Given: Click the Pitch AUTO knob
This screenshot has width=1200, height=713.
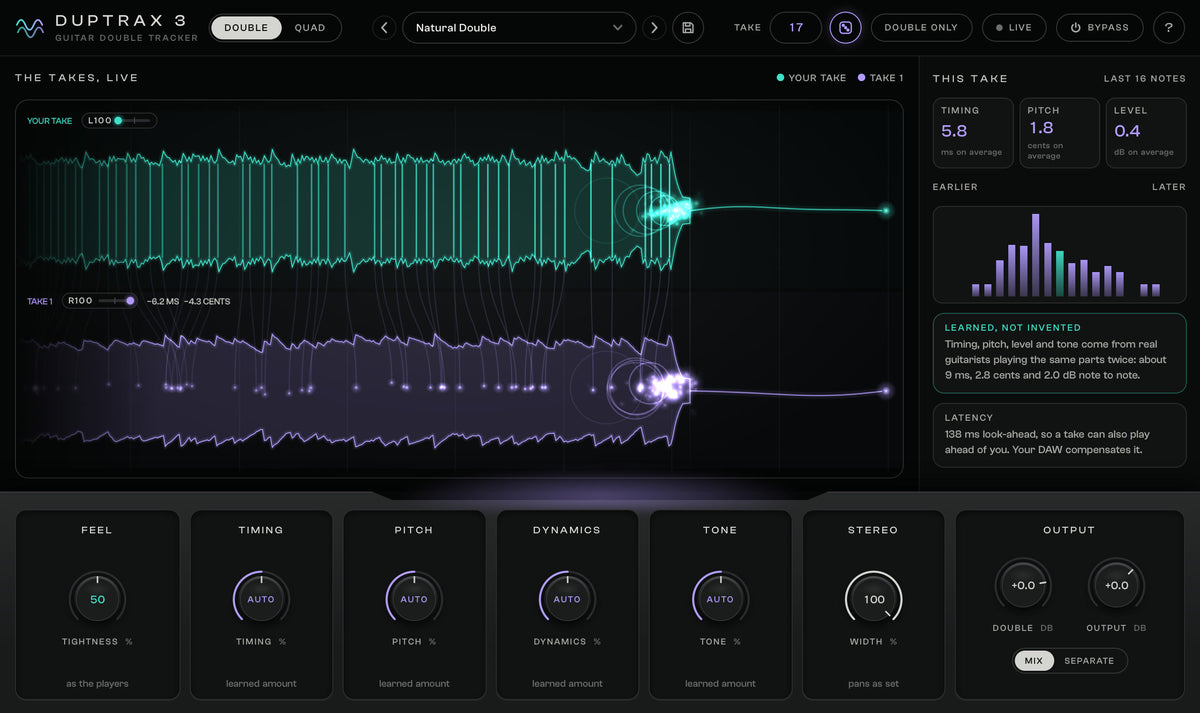Looking at the screenshot, I should coord(414,600).
